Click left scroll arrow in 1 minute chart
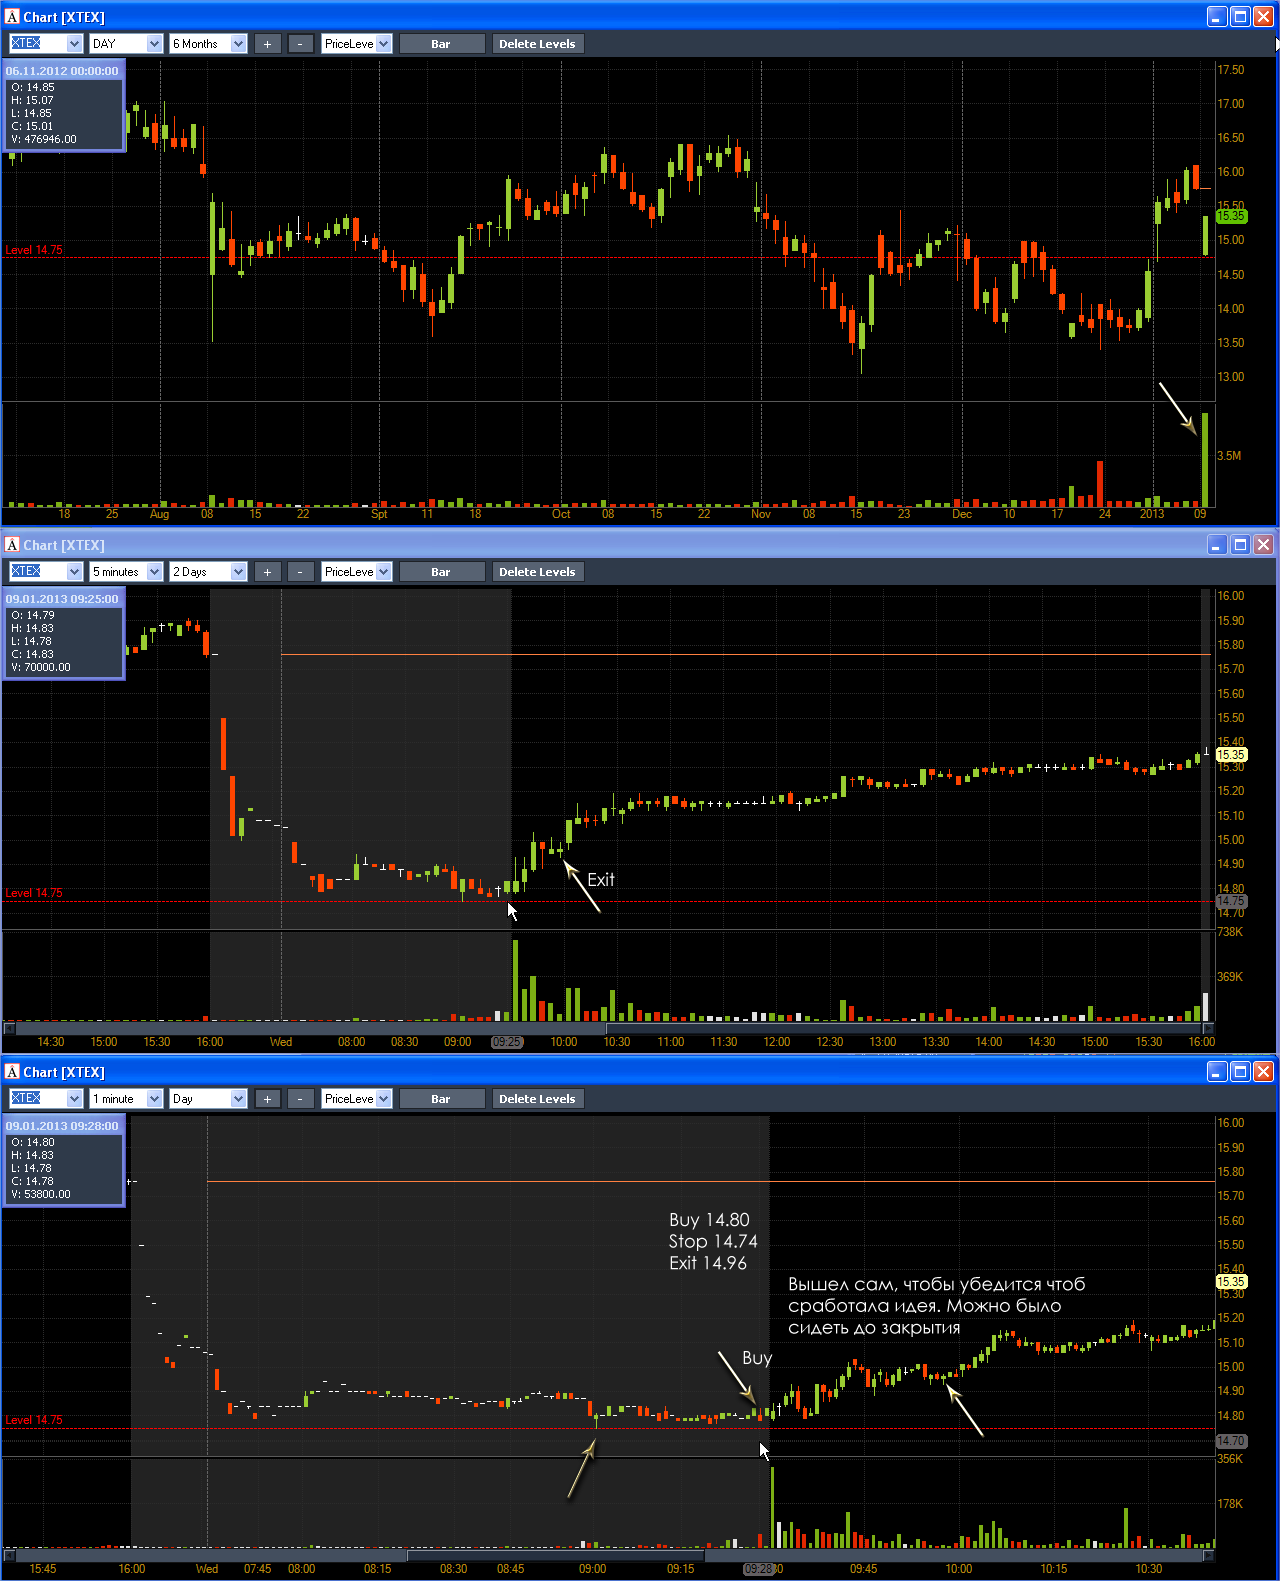The image size is (1280, 1581). [x=9, y=1556]
